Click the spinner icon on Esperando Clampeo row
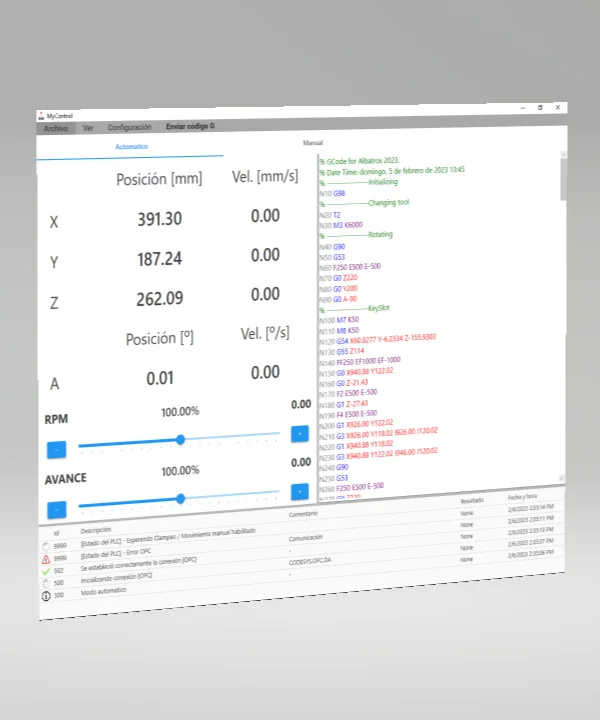 [x=45, y=546]
